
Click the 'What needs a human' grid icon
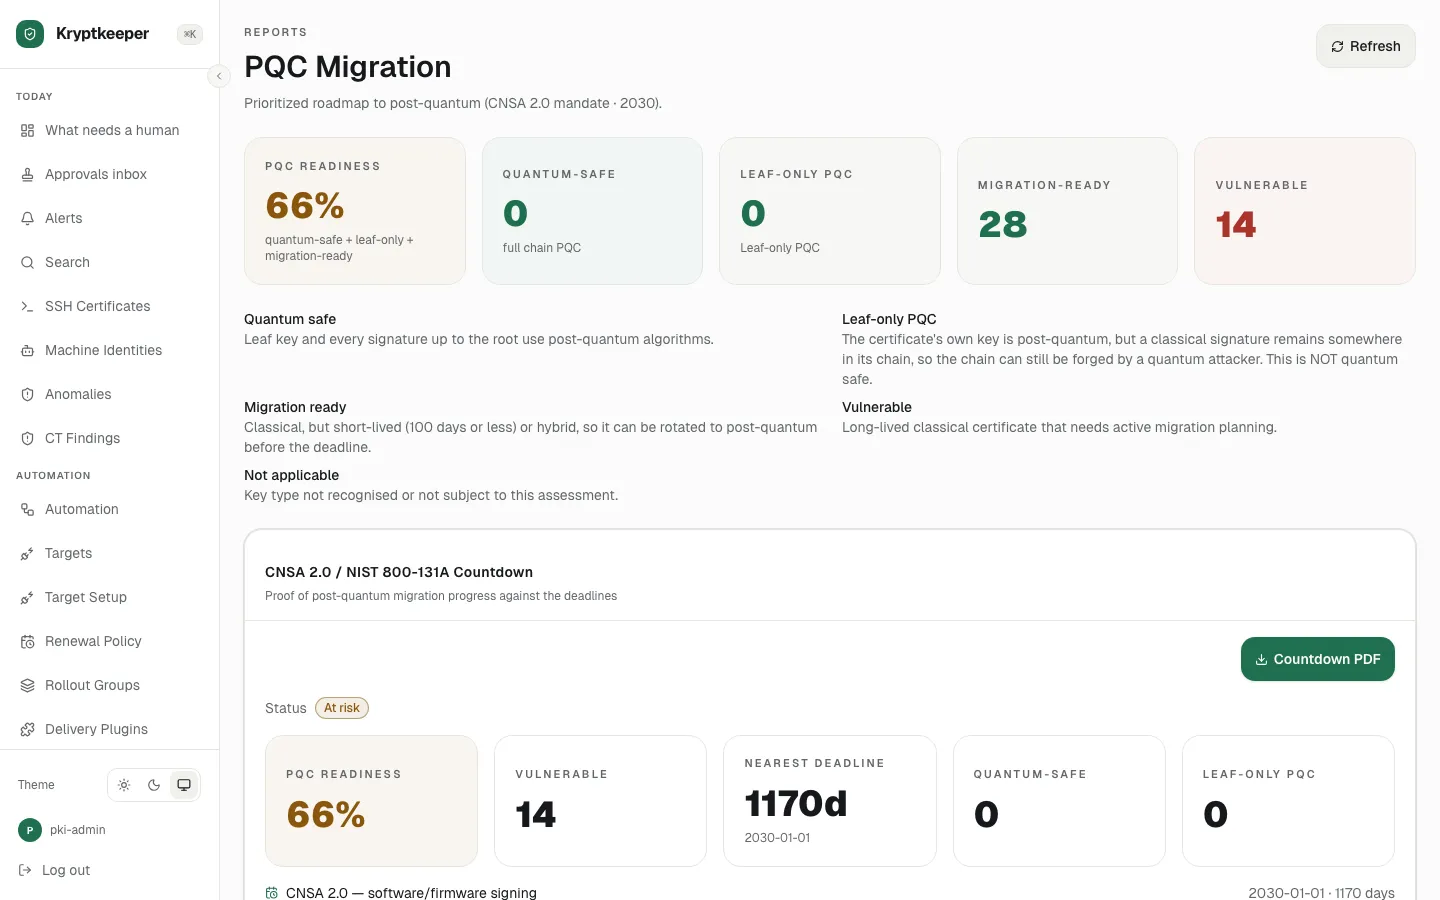coord(28,130)
